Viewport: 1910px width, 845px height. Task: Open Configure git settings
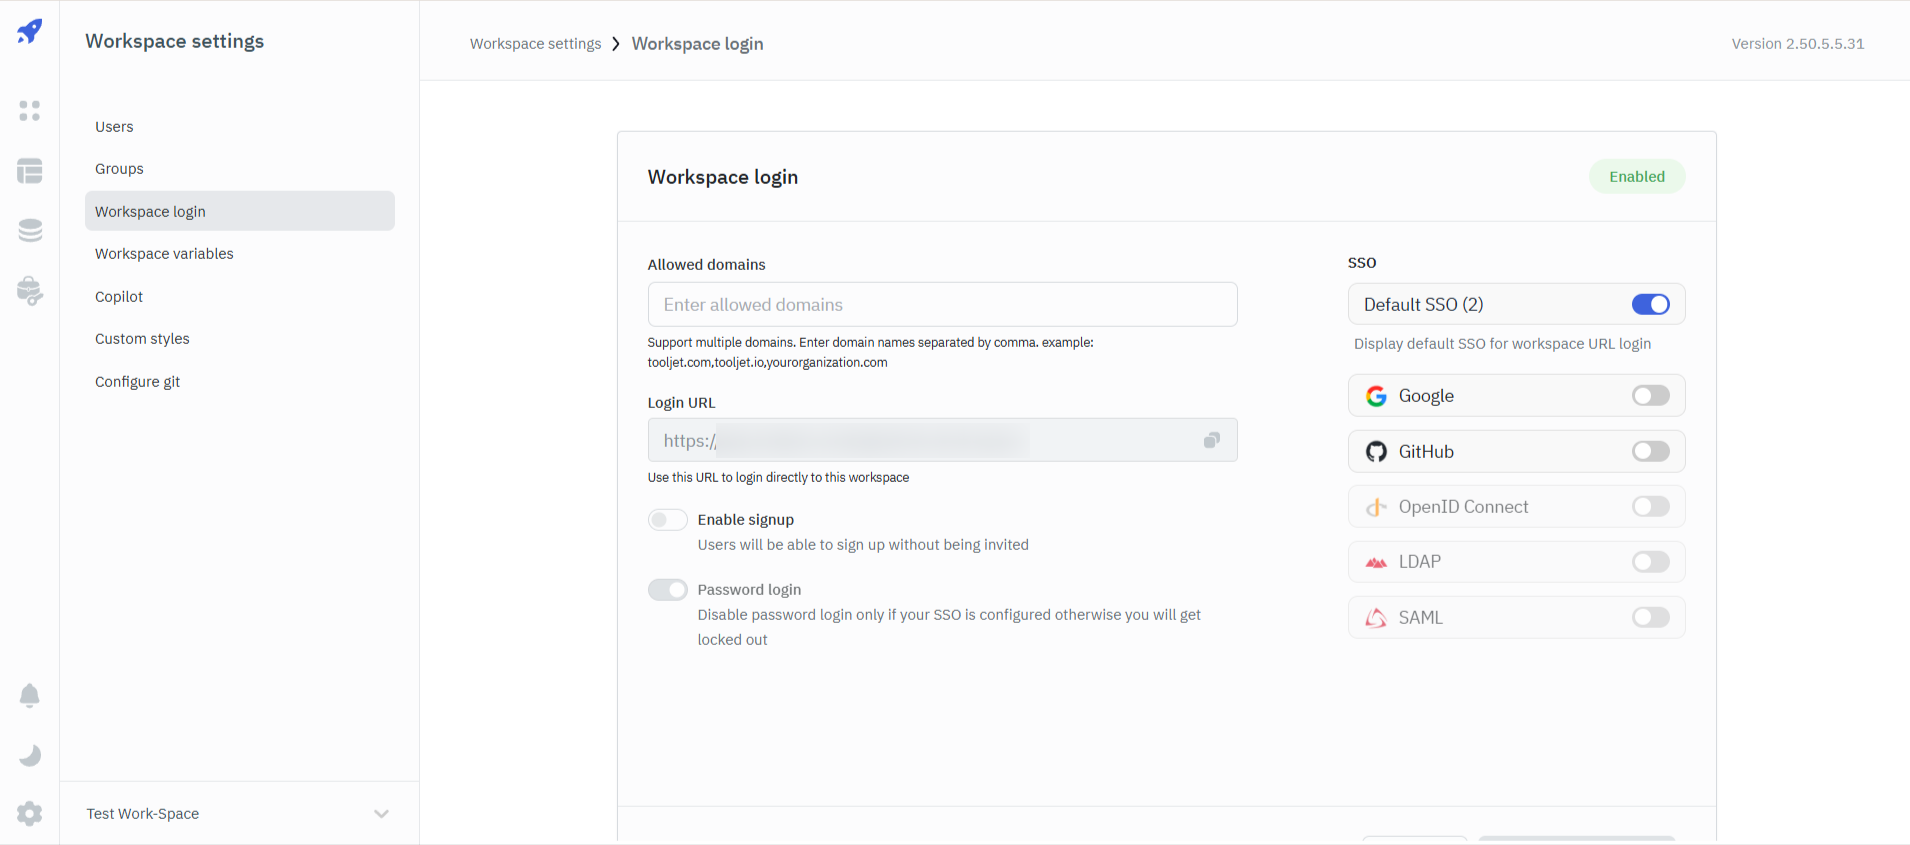(240, 382)
